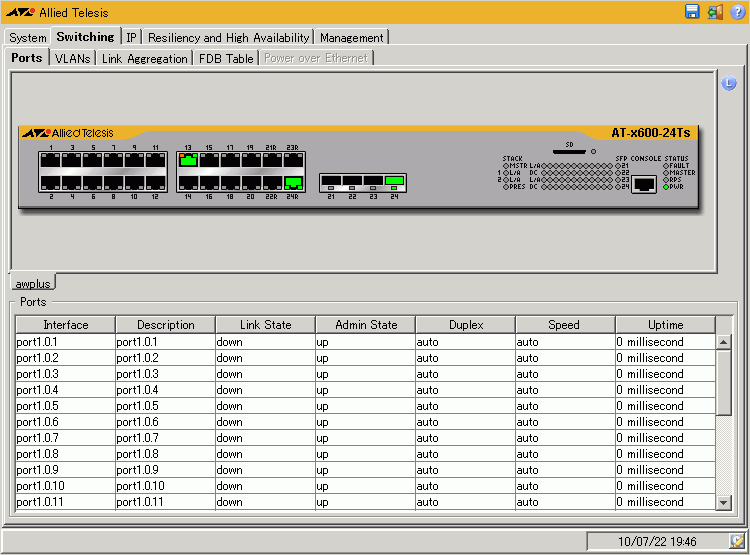Open the Switching tab
This screenshot has height=555, width=750.
86,36
